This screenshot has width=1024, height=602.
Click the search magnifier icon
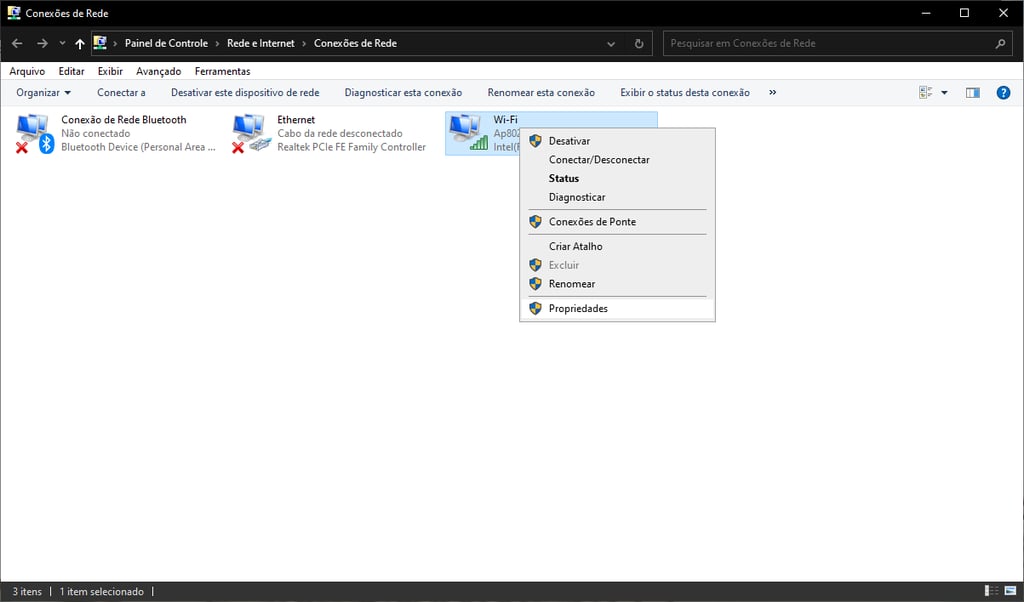coord(1000,43)
